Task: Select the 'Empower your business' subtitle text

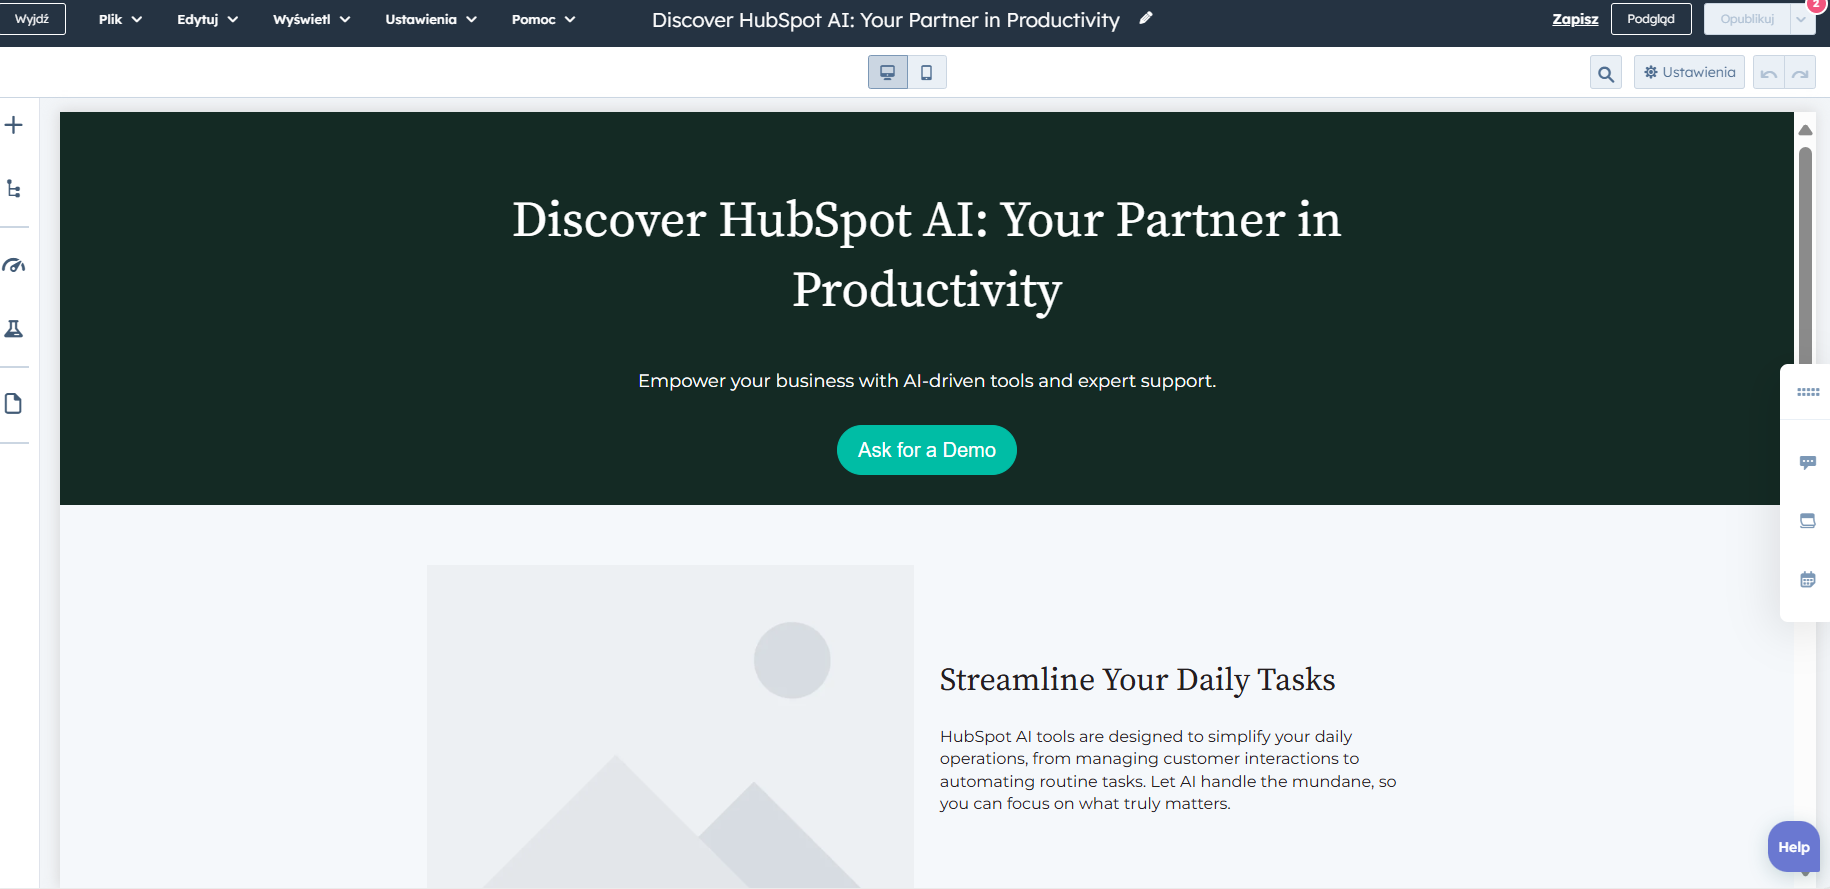Action: pos(927,381)
